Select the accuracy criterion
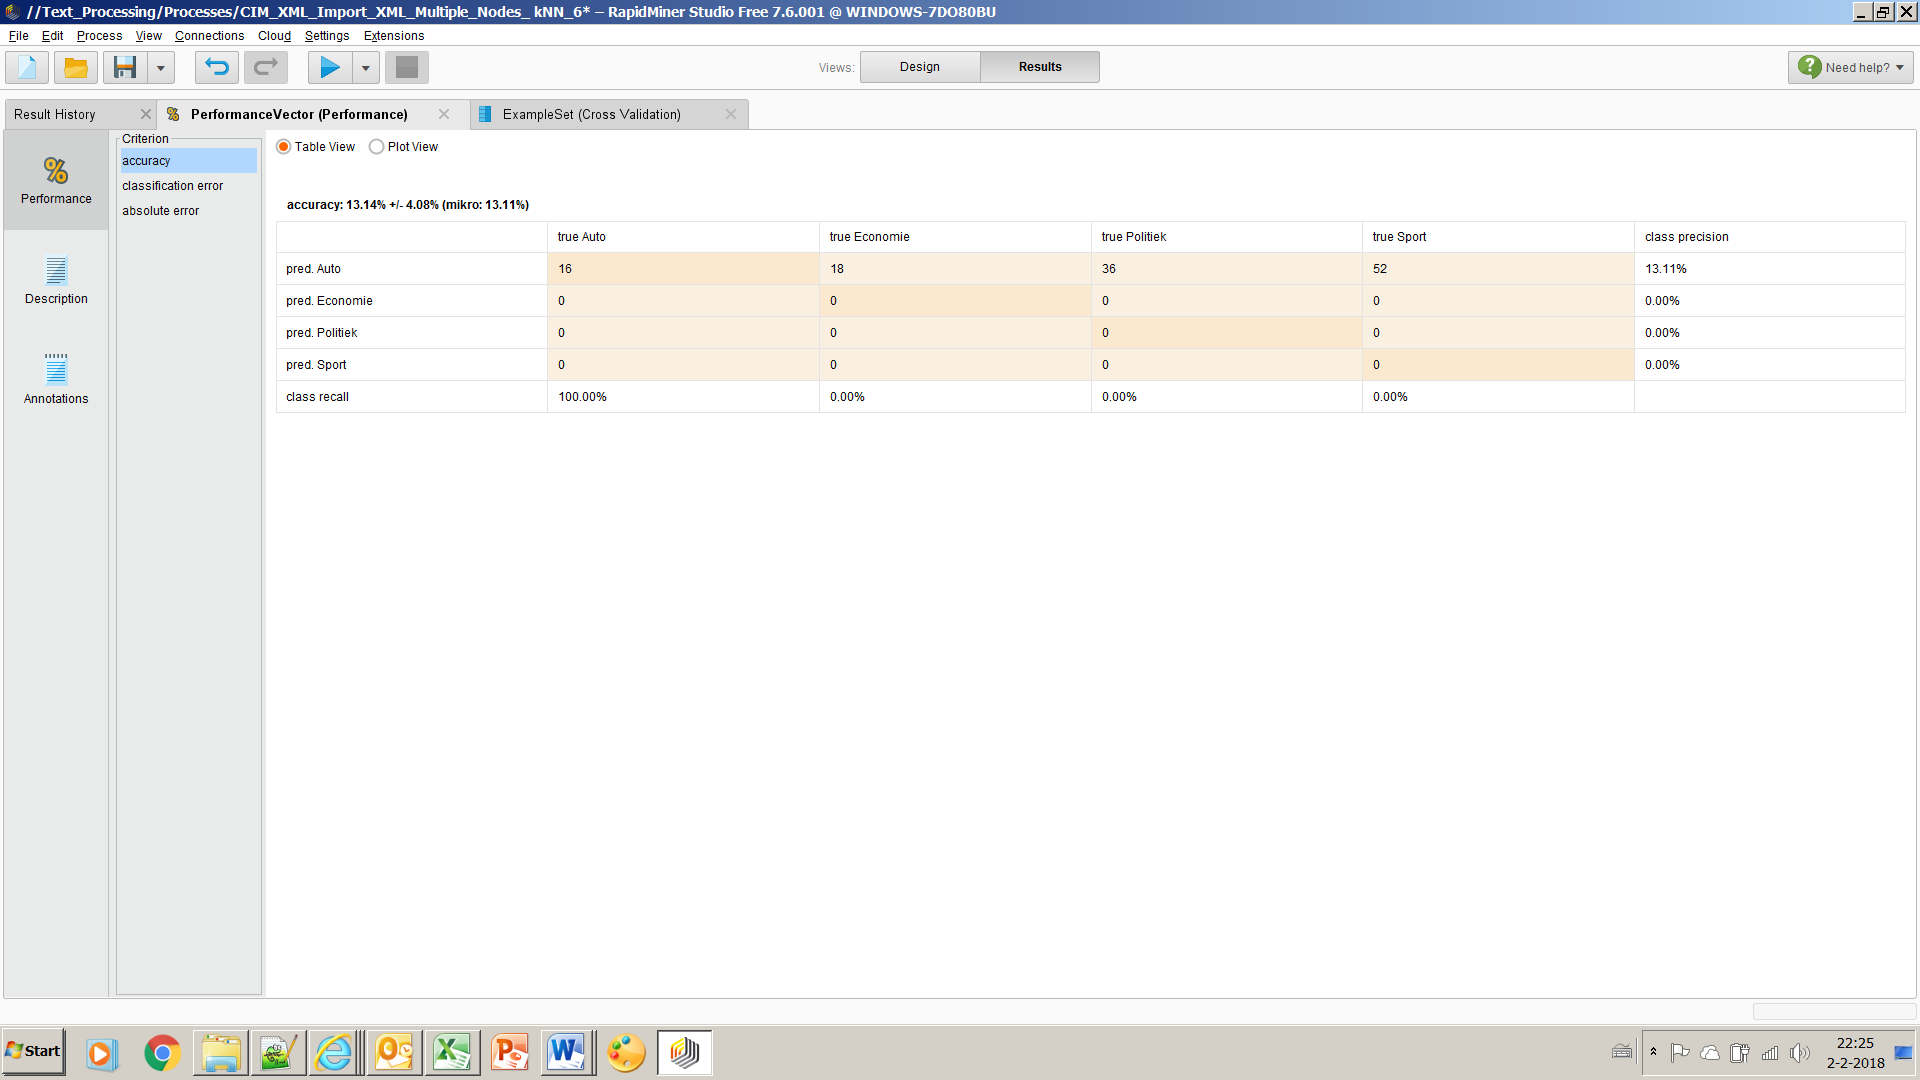 point(189,161)
